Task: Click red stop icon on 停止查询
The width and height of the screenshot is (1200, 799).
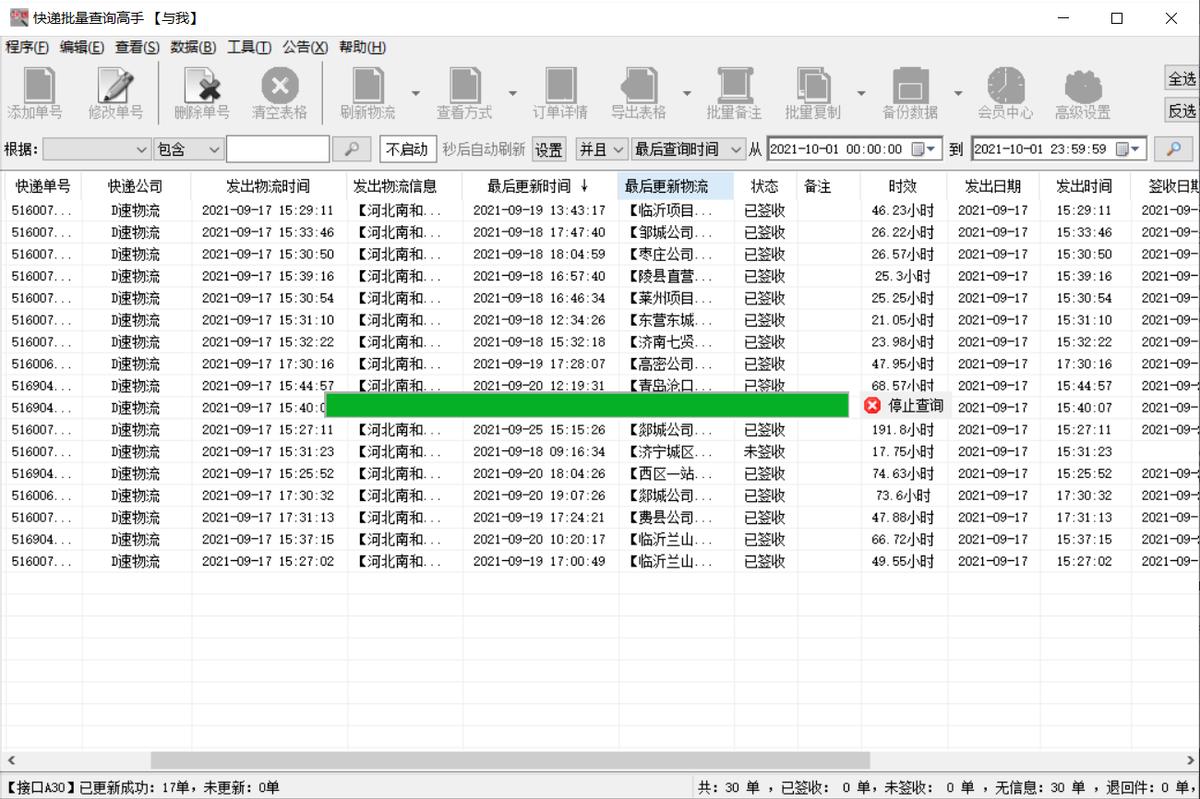Action: tap(872, 406)
